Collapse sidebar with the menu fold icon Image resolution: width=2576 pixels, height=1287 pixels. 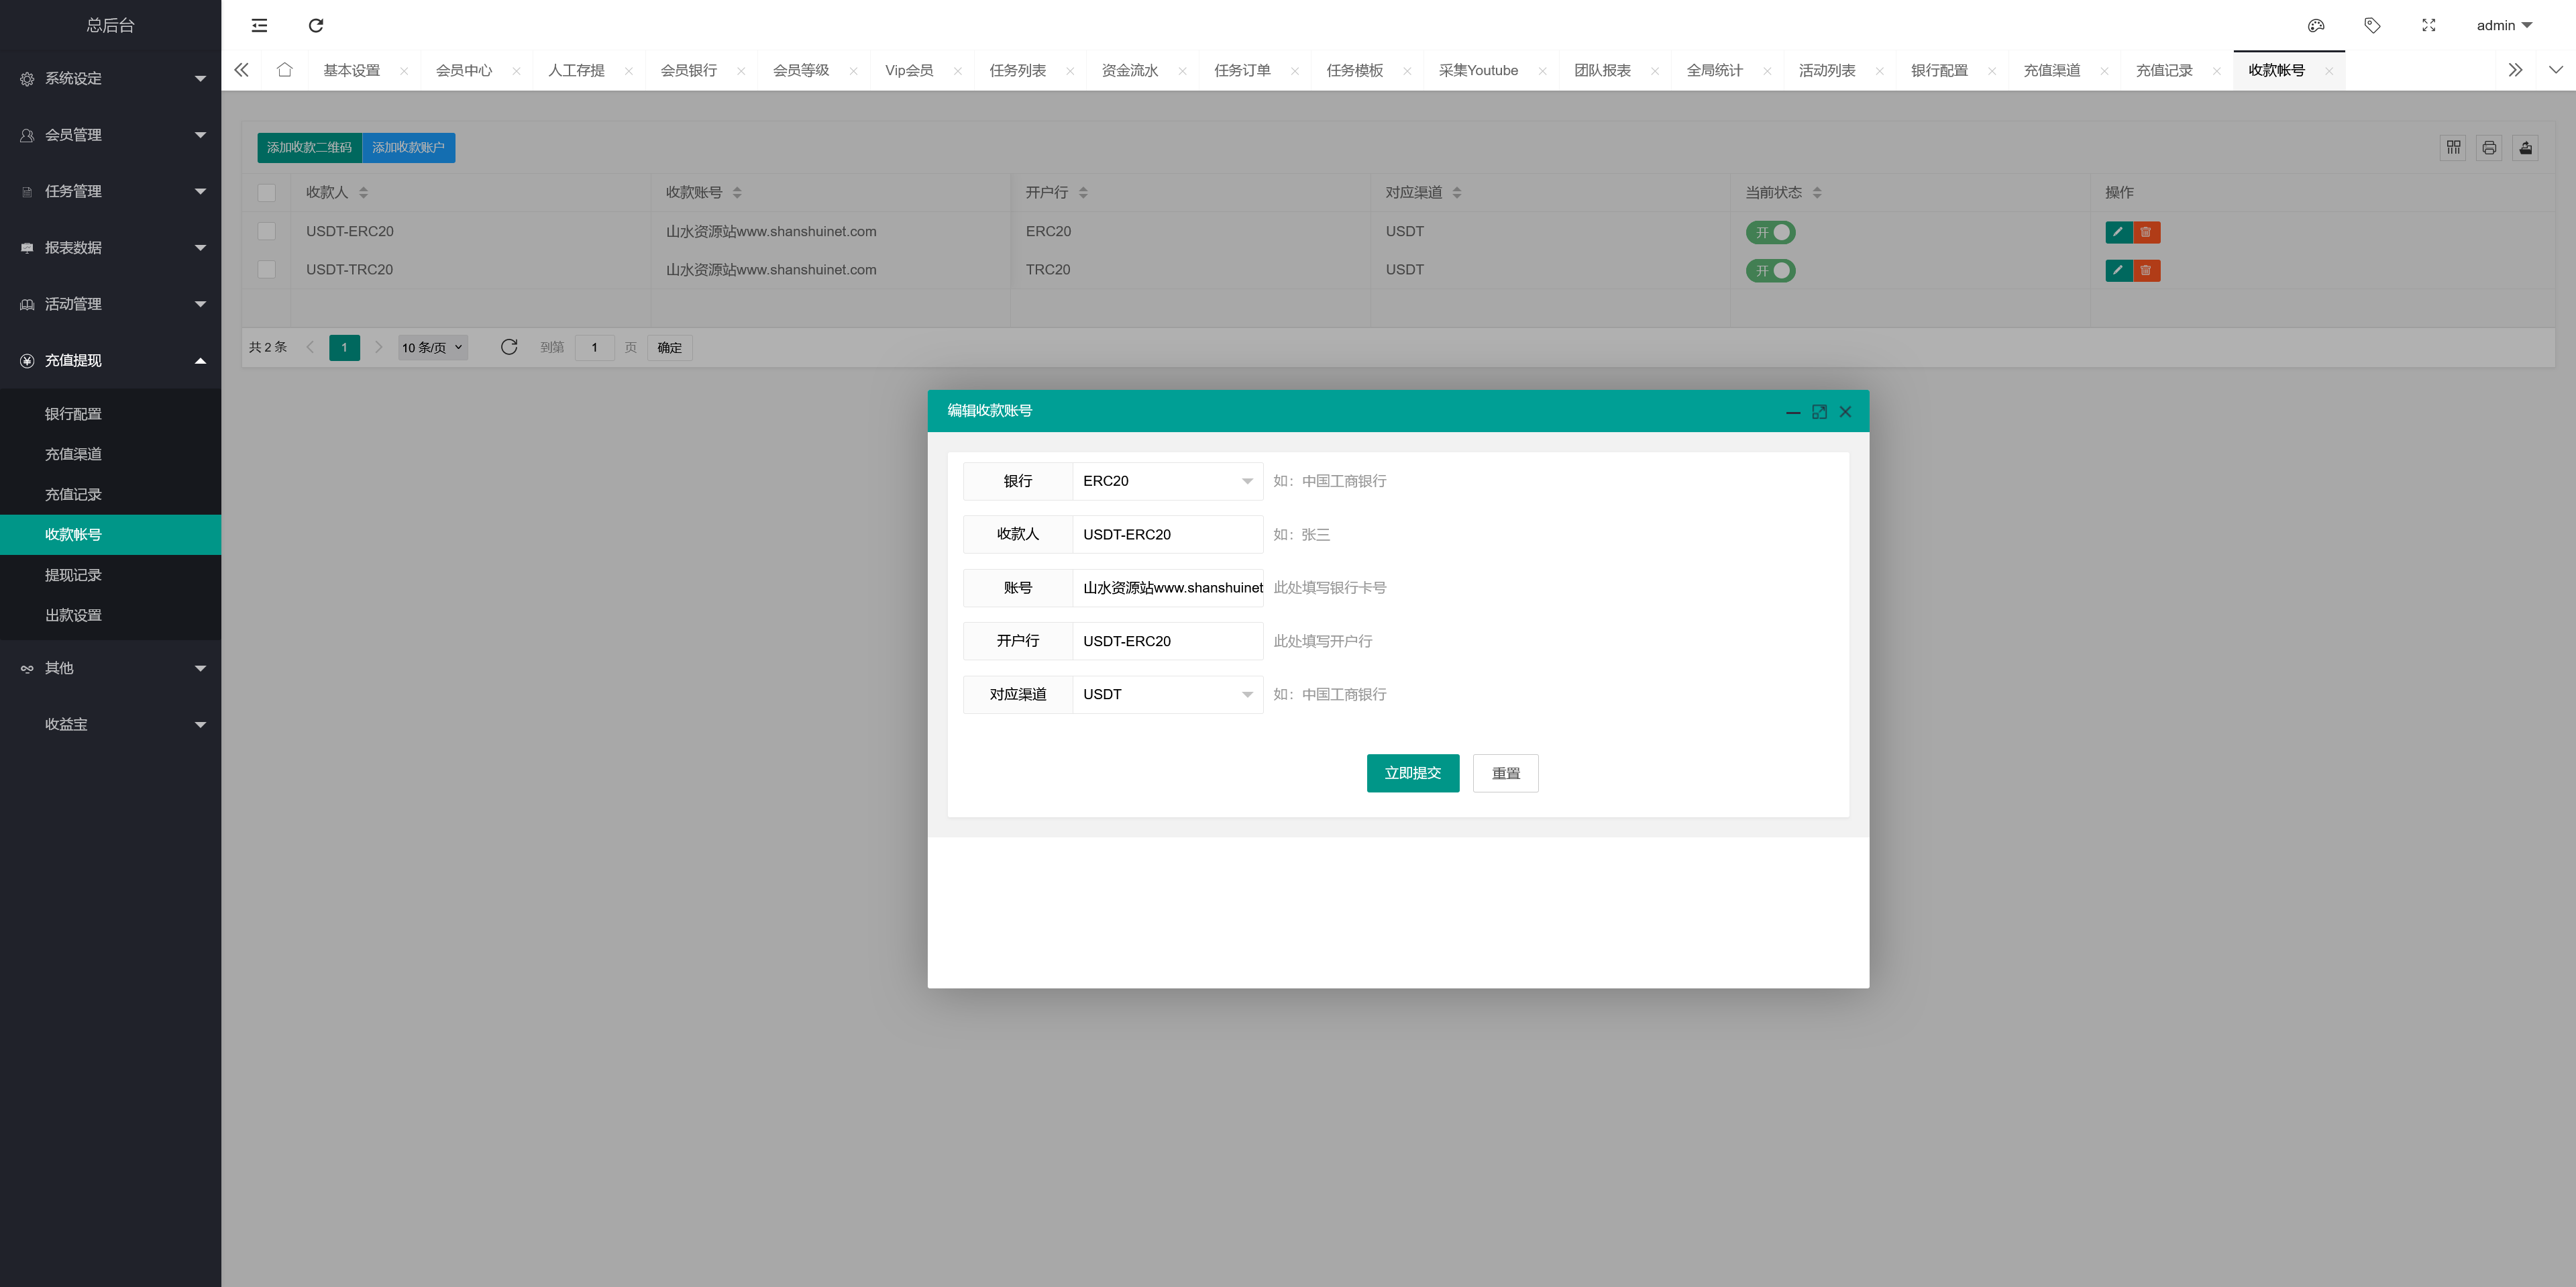click(x=259, y=26)
